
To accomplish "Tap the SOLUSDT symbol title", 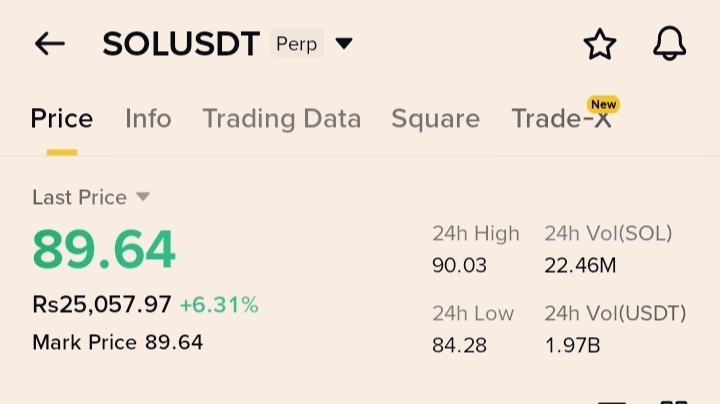I will (x=181, y=44).
